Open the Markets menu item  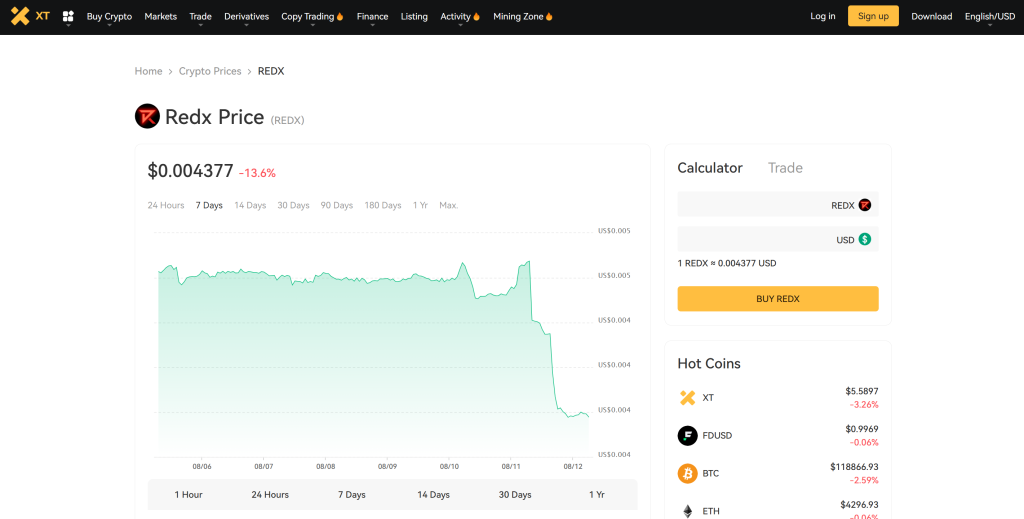click(160, 17)
